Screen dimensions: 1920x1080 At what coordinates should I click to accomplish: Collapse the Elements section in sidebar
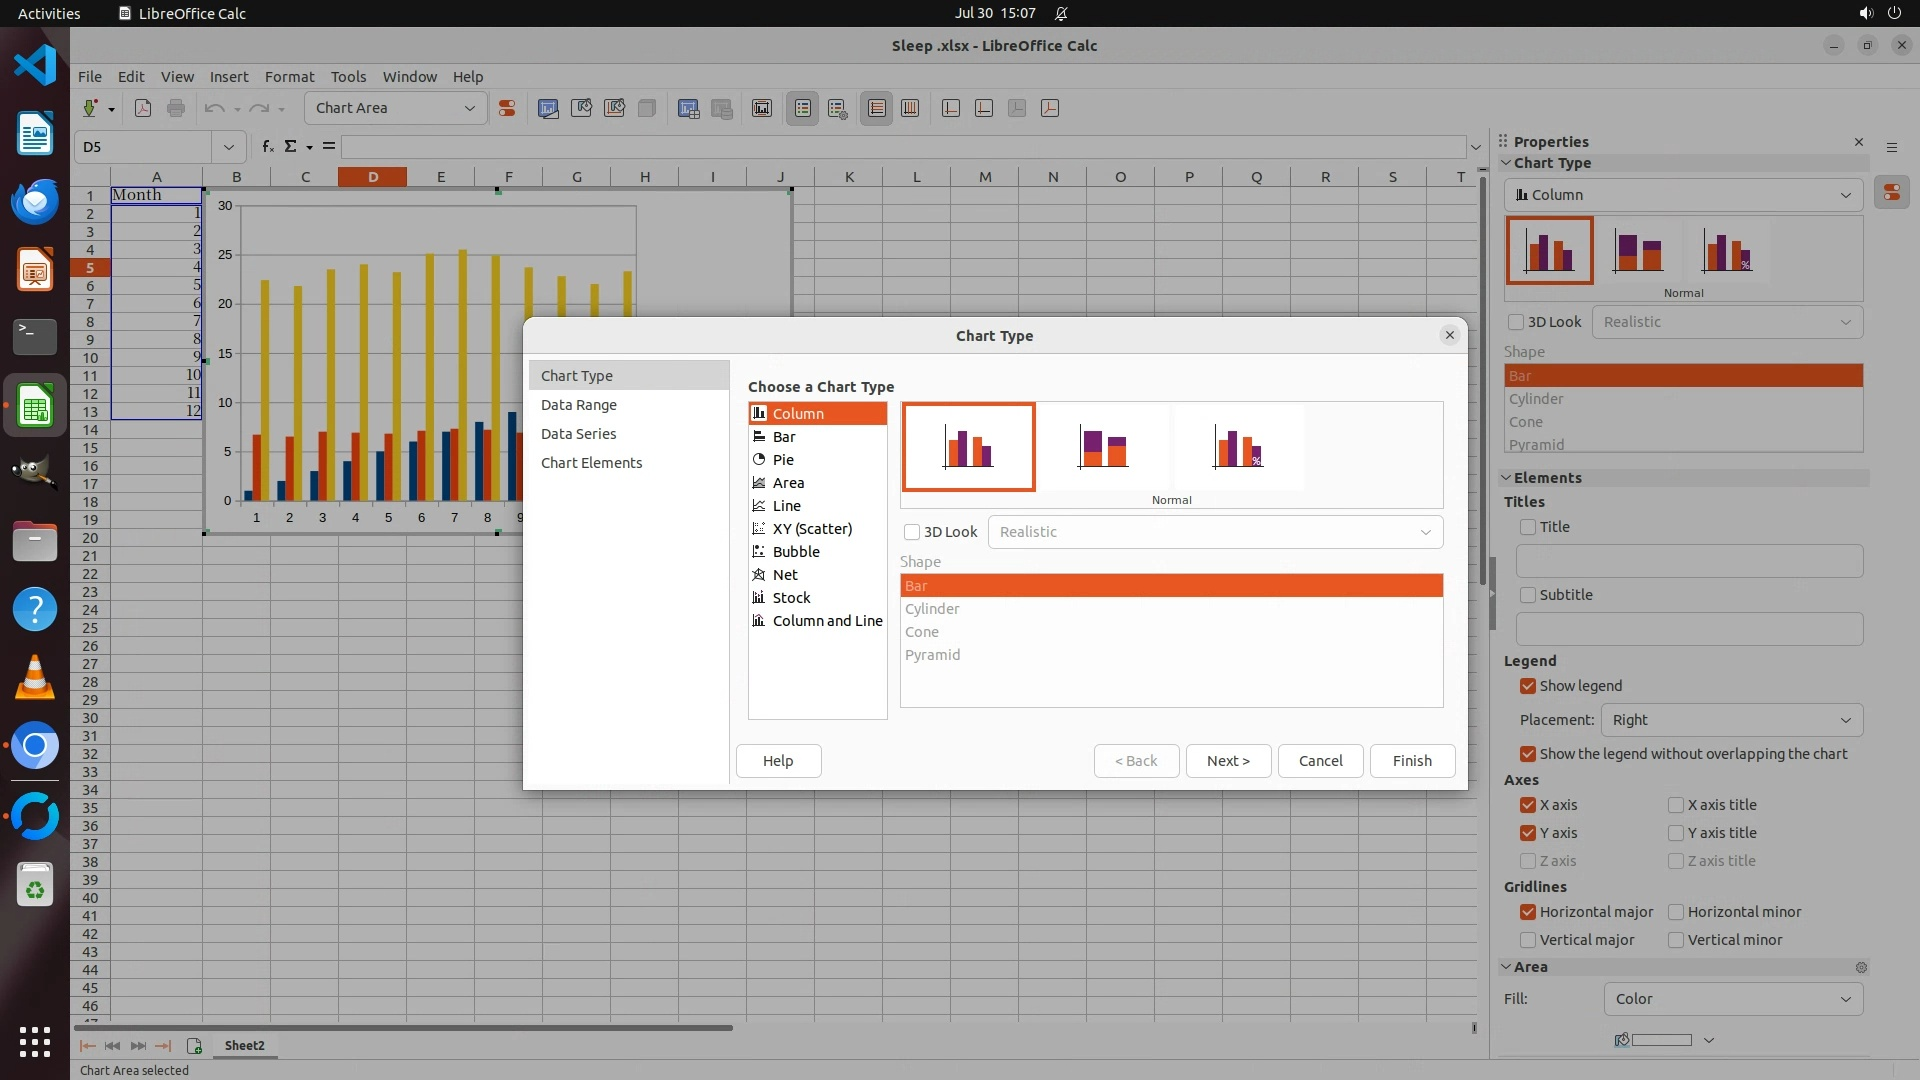[x=1506, y=478]
